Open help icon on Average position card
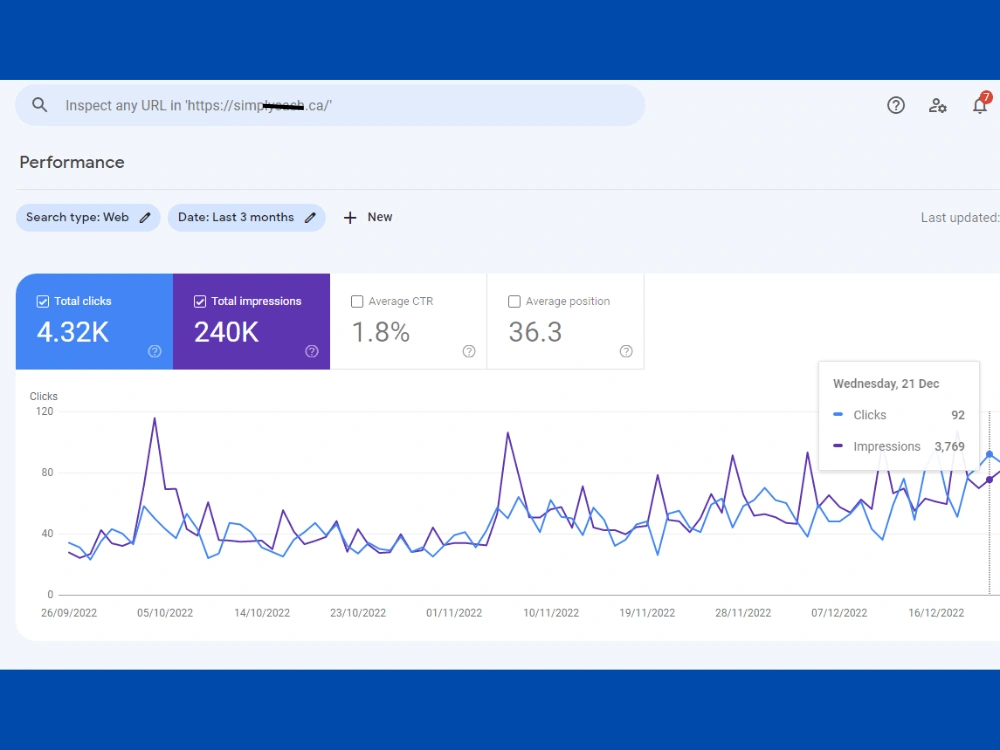 tap(626, 351)
